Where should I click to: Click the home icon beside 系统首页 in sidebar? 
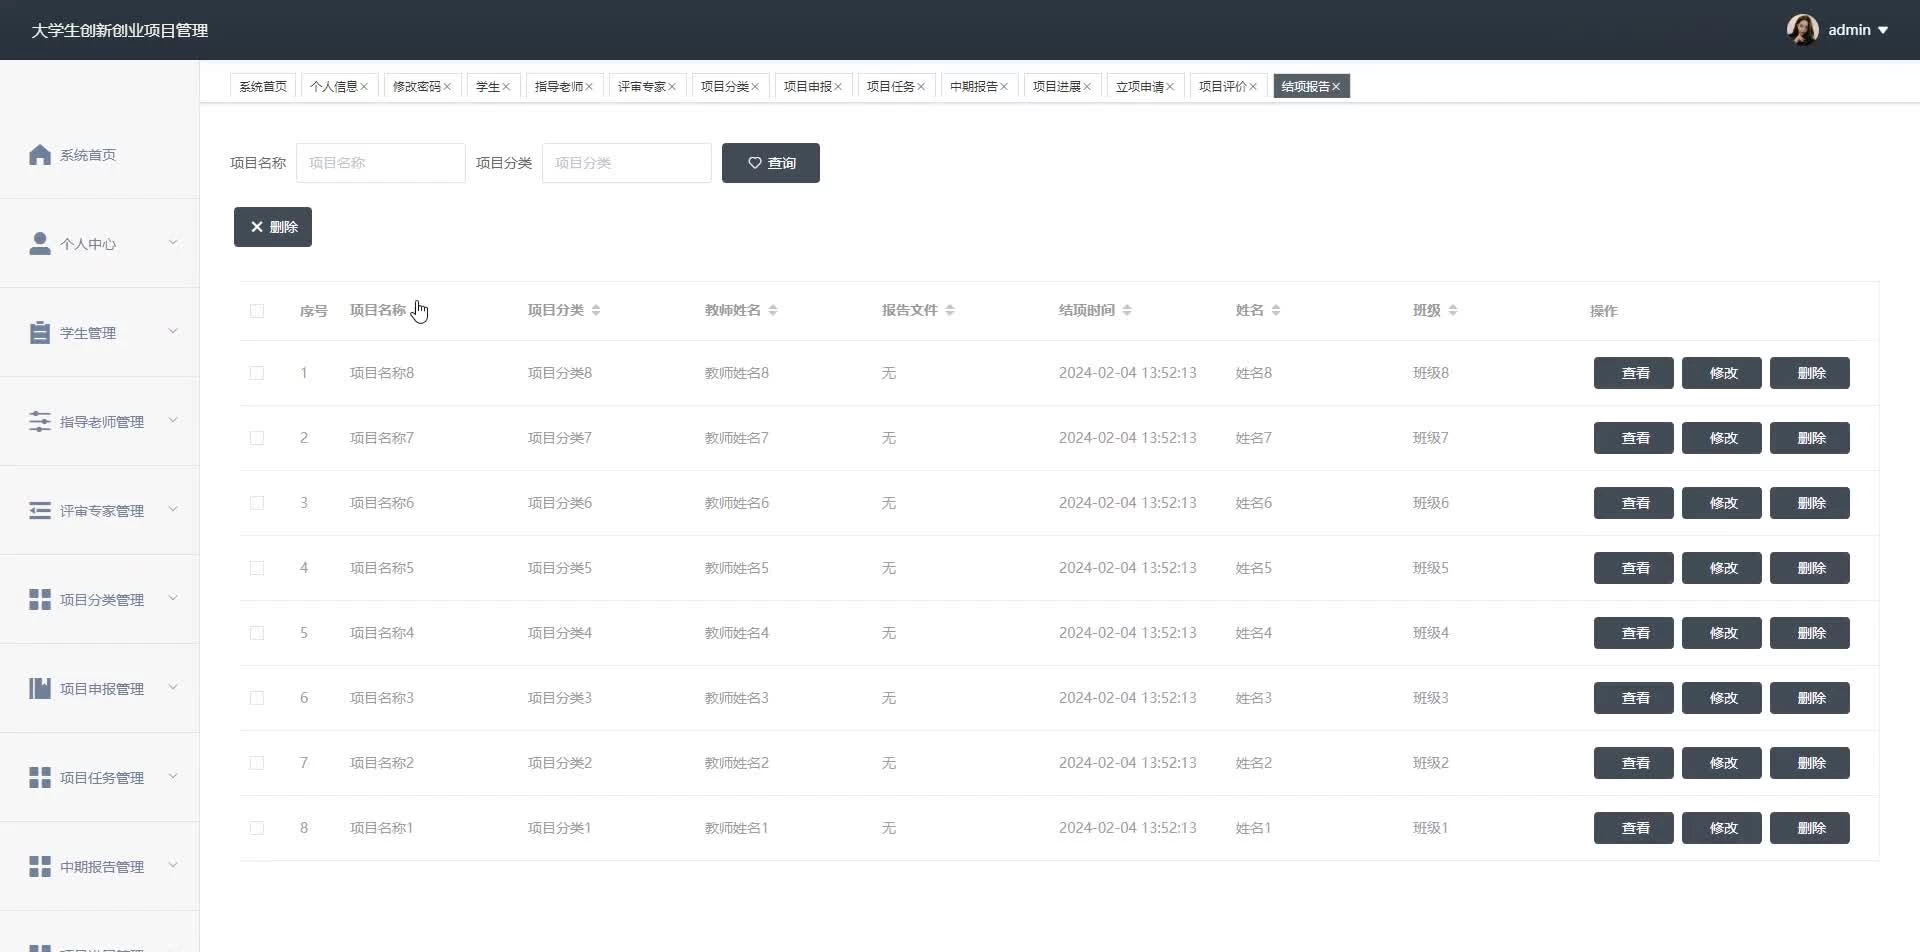point(40,155)
